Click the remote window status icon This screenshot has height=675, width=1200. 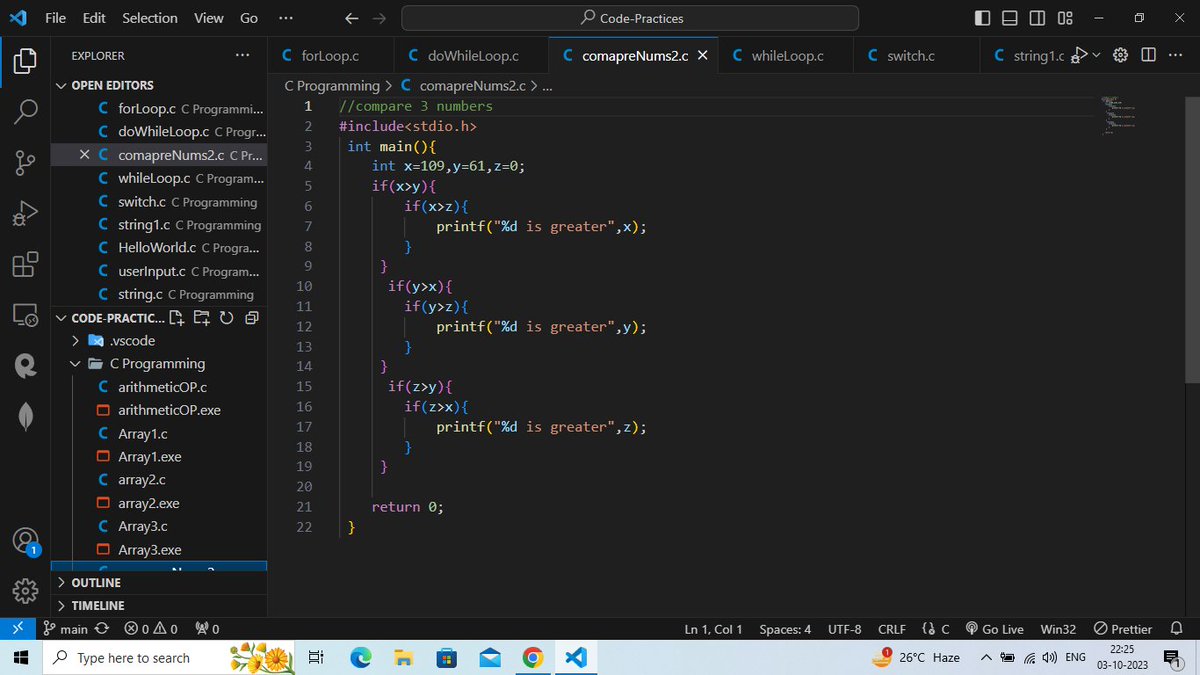coord(16,629)
